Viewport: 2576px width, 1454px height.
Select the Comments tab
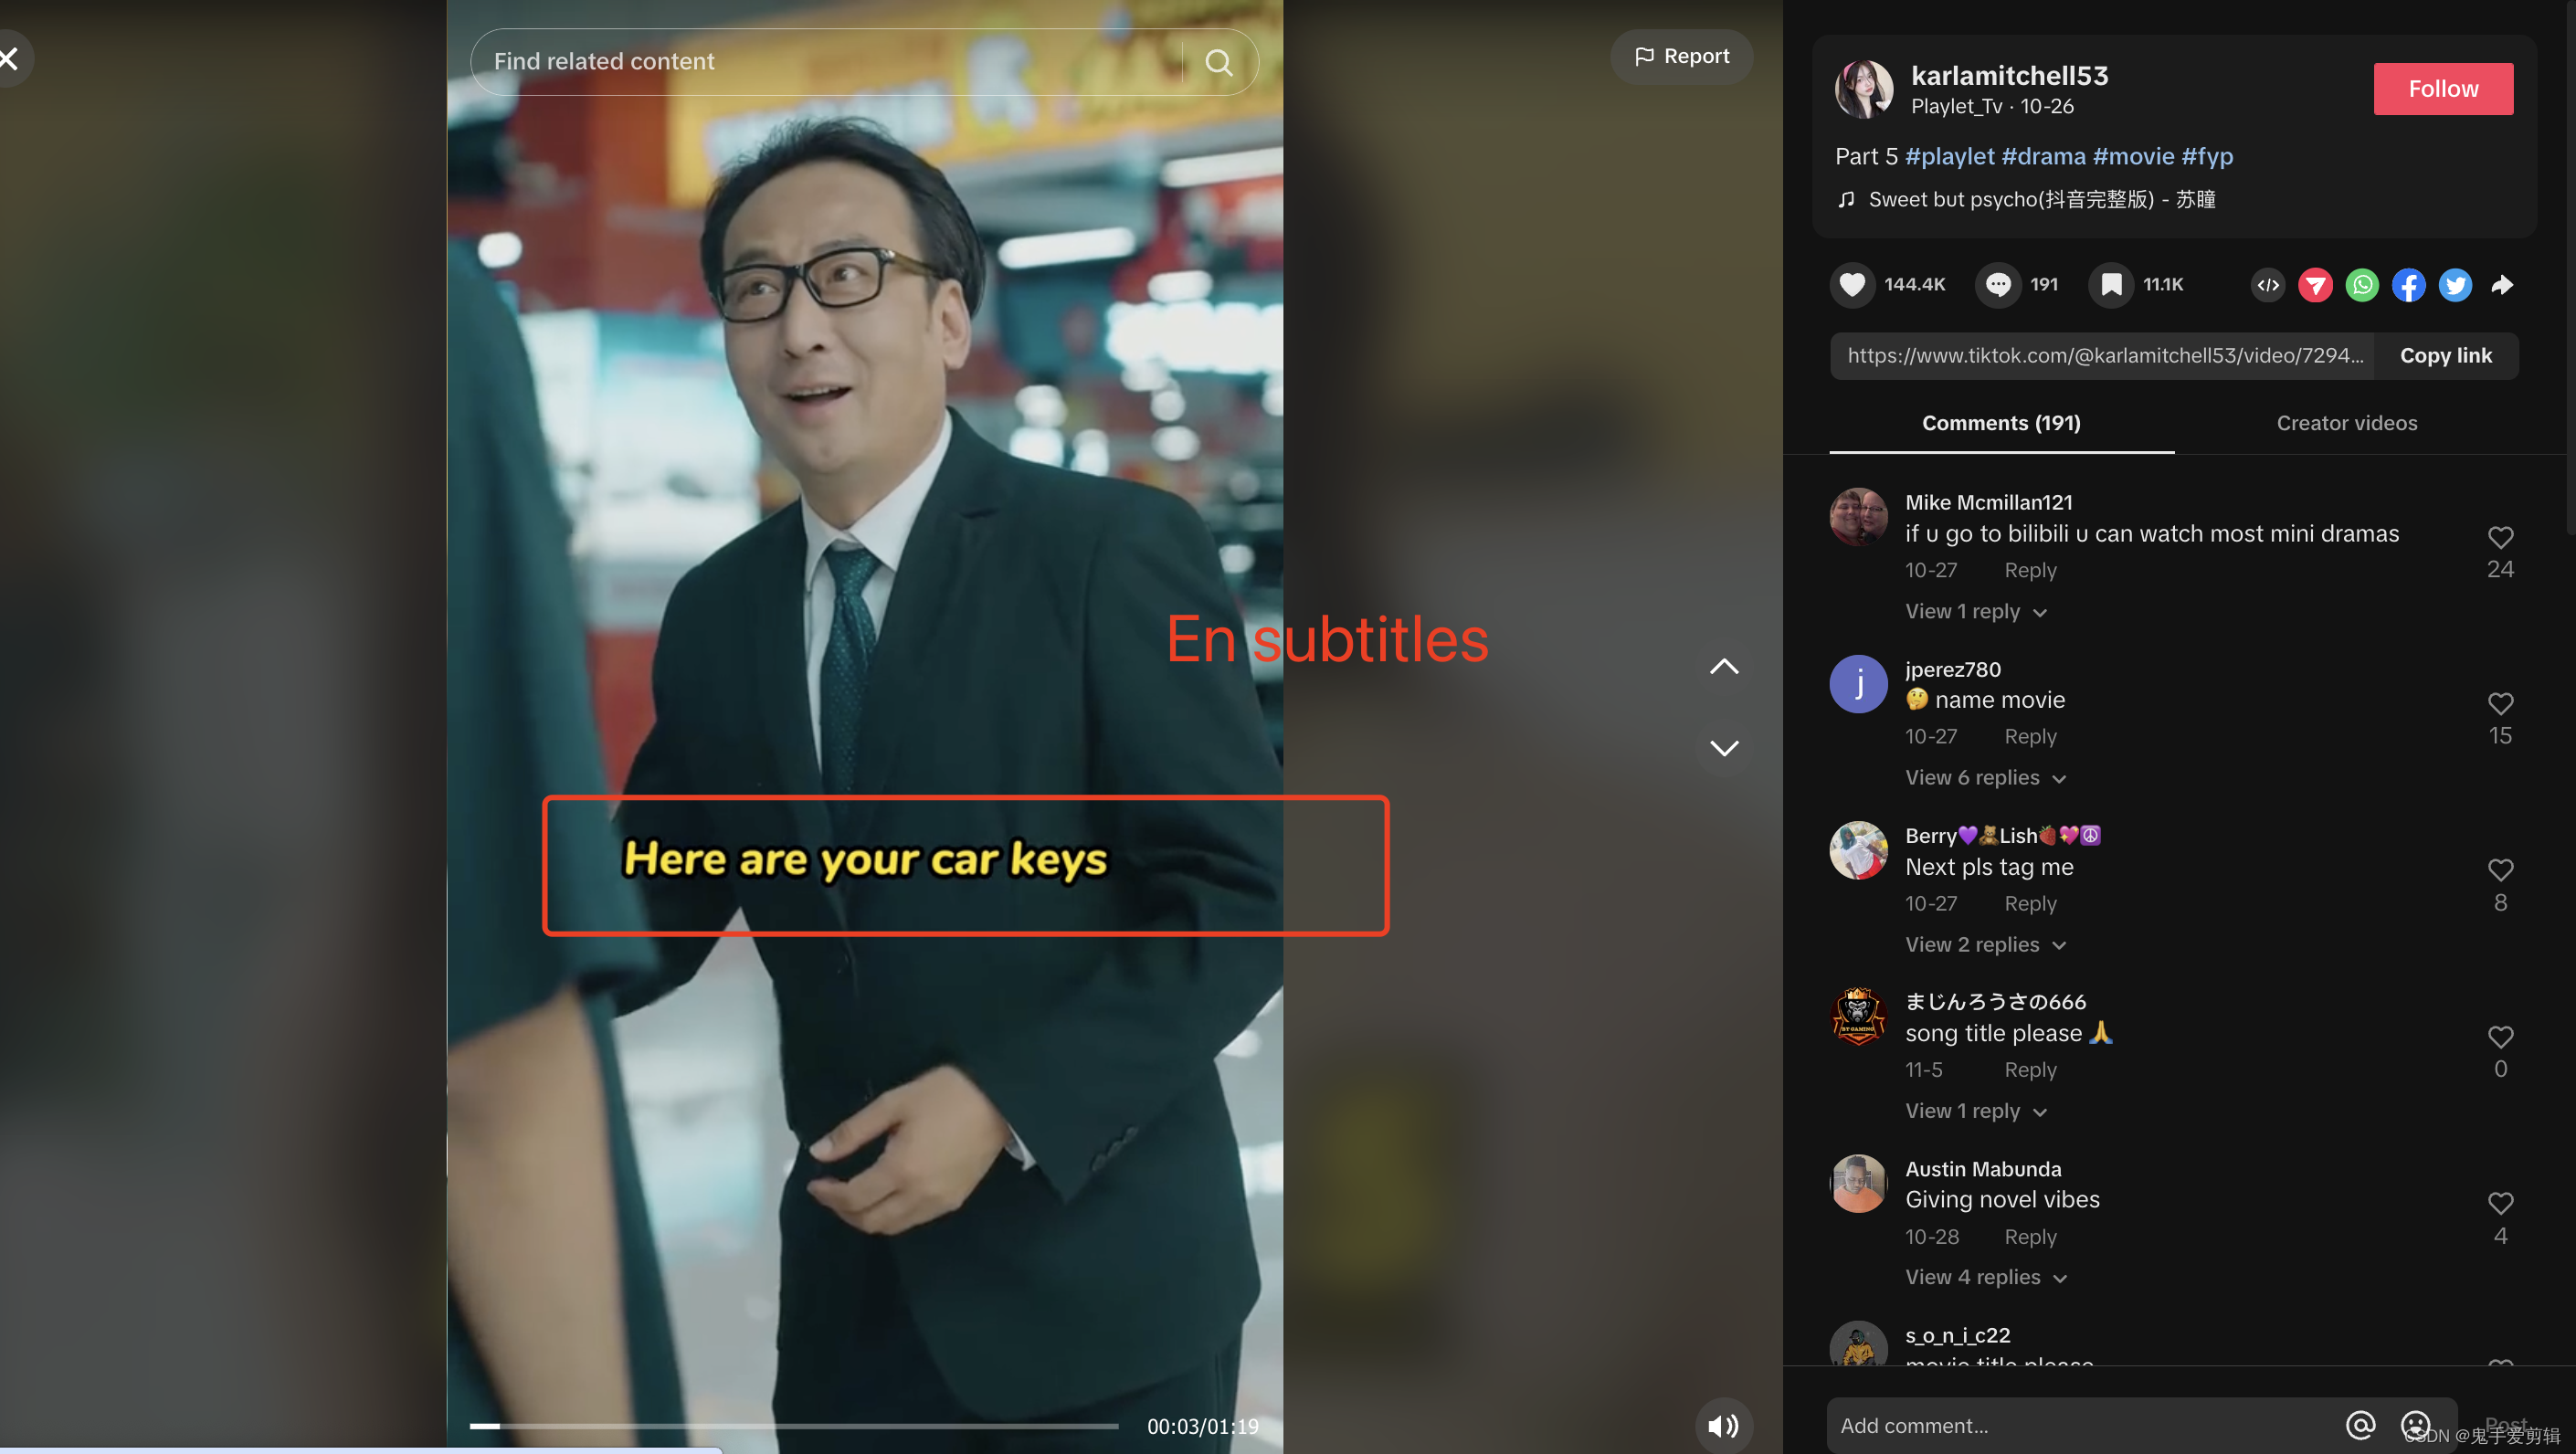tap(2001, 423)
